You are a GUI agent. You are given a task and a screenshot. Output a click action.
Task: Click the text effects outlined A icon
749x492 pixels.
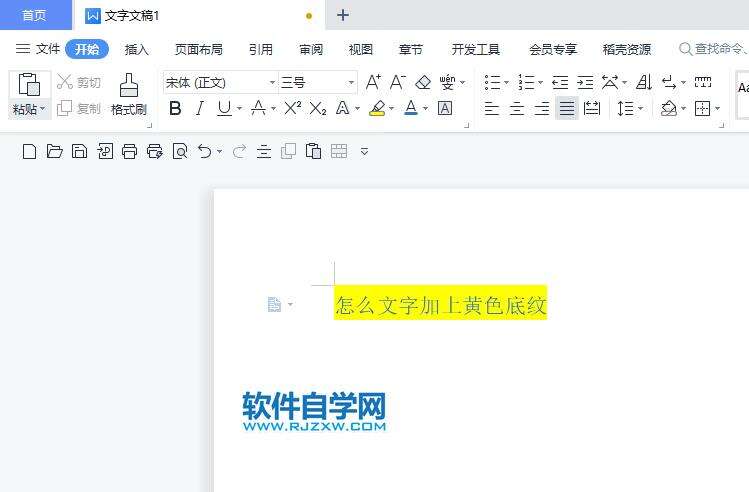(x=342, y=108)
